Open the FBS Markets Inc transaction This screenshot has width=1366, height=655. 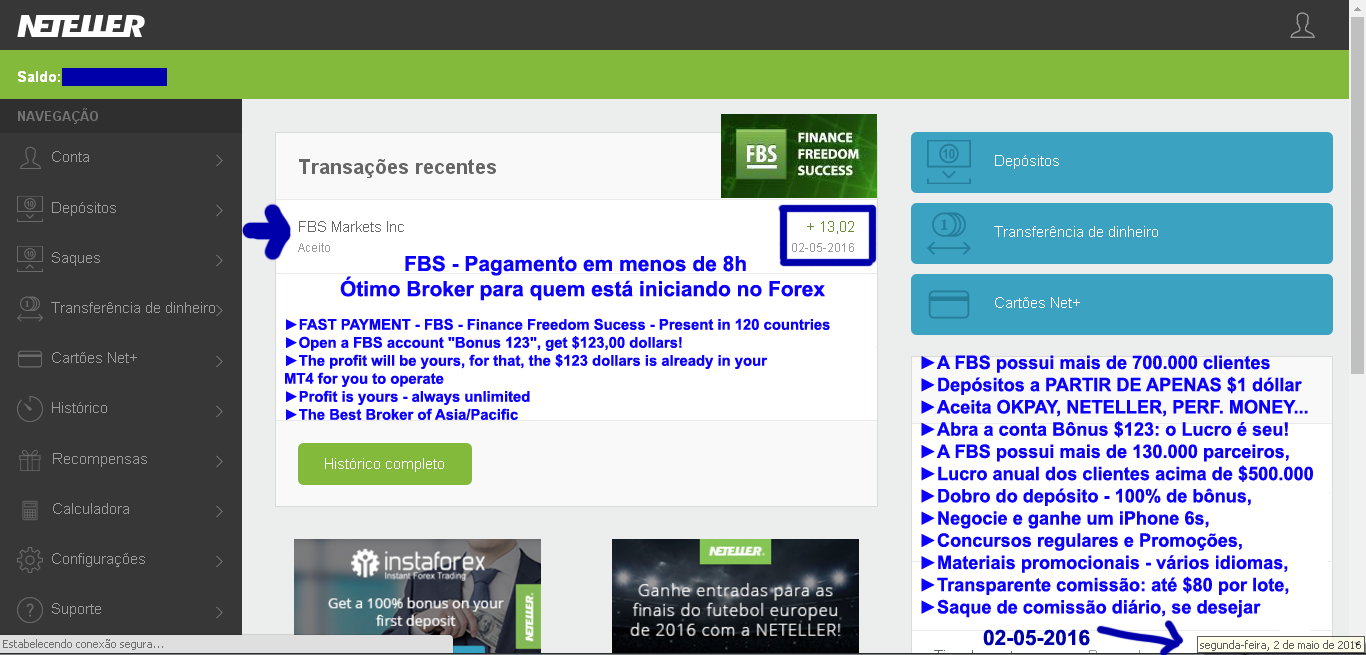[351, 227]
